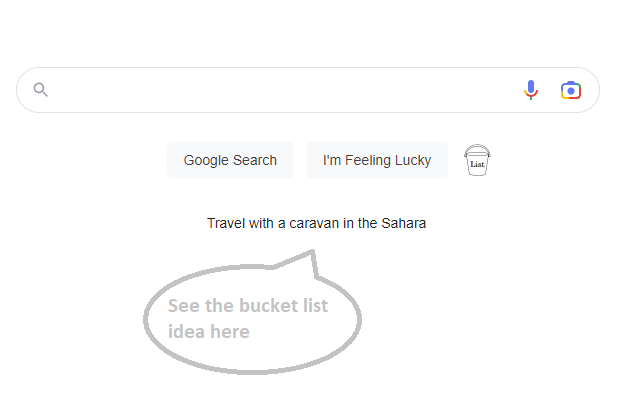The height and width of the screenshot is (400, 640).
Task: Click the I'm Feeling Lucky button
Action: pyautogui.click(x=377, y=160)
